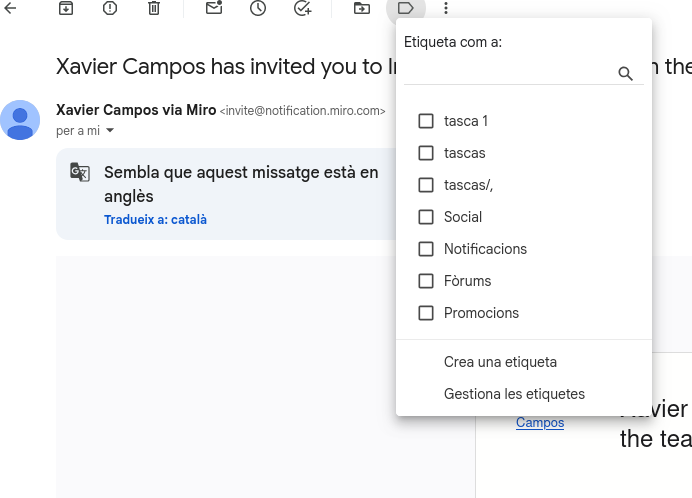Add the email to Tasks
692x498 pixels.
pyautogui.click(x=302, y=8)
